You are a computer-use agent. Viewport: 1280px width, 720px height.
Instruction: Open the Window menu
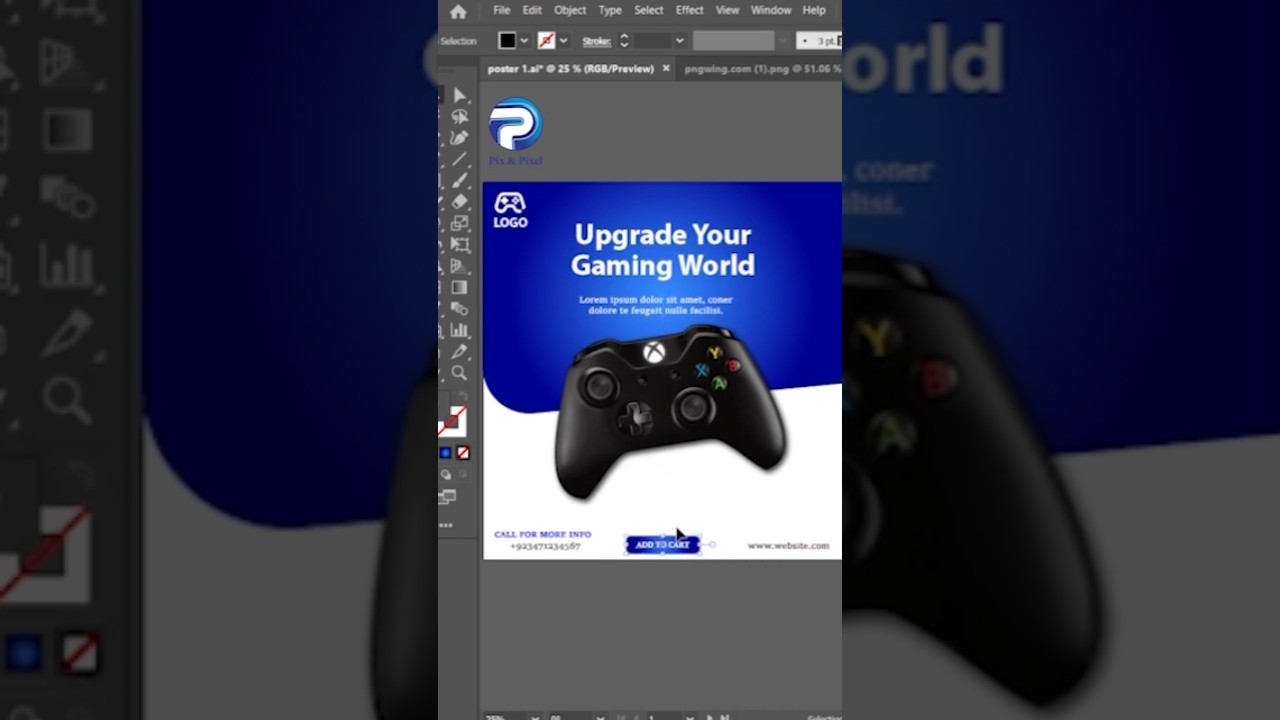pyautogui.click(x=771, y=10)
